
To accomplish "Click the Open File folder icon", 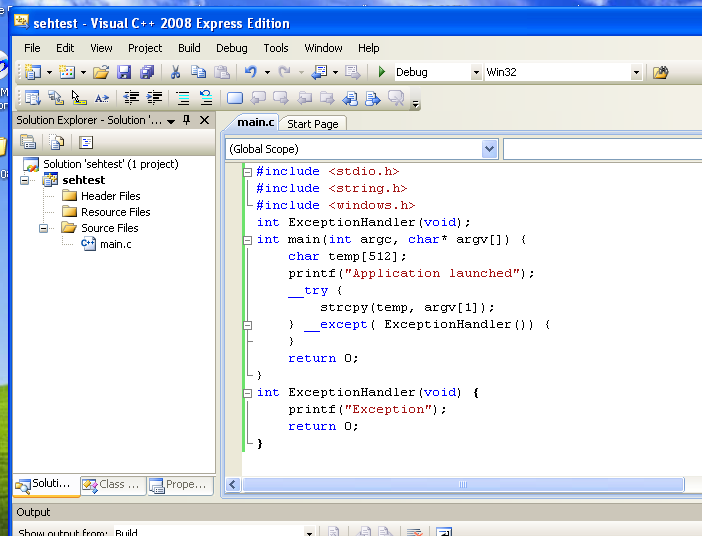I will 101,72.
